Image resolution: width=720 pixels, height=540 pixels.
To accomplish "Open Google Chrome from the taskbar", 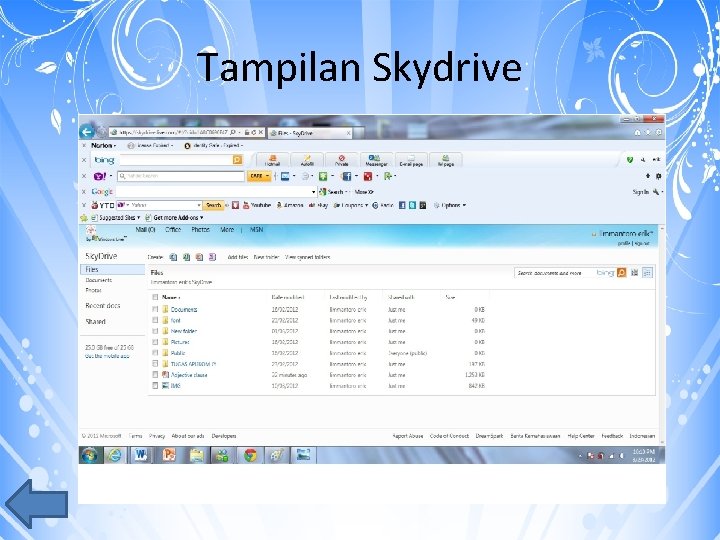I will pos(250,455).
